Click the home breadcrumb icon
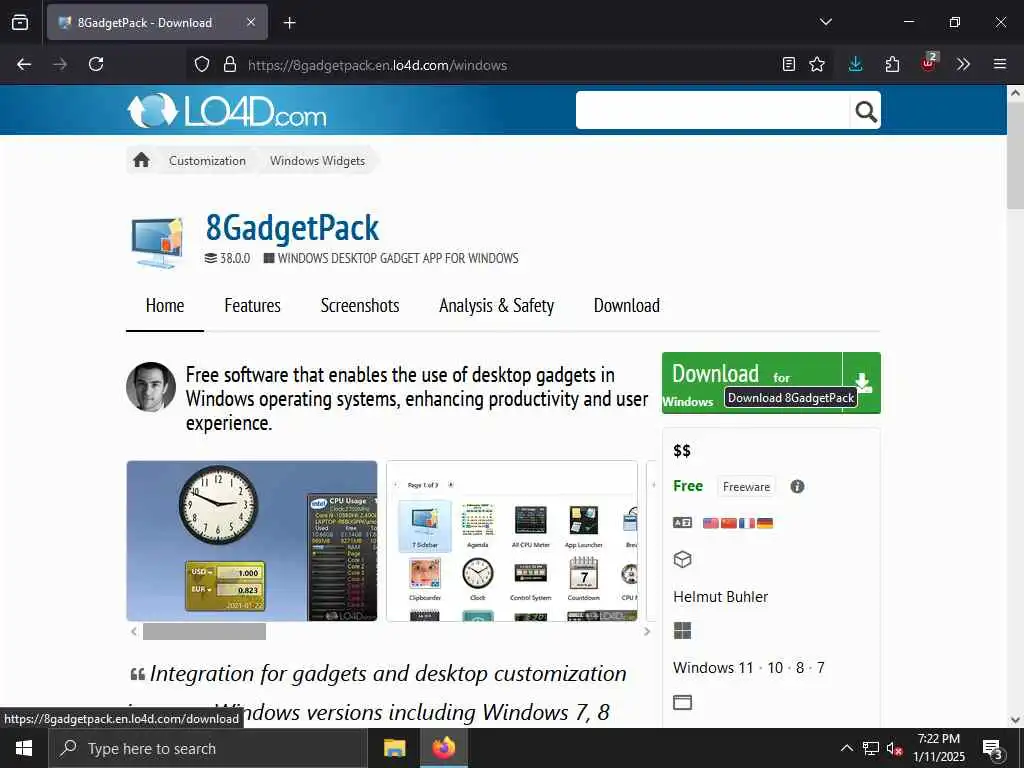The image size is (1024, 768). pyautogui.click(x=141, y=160)
